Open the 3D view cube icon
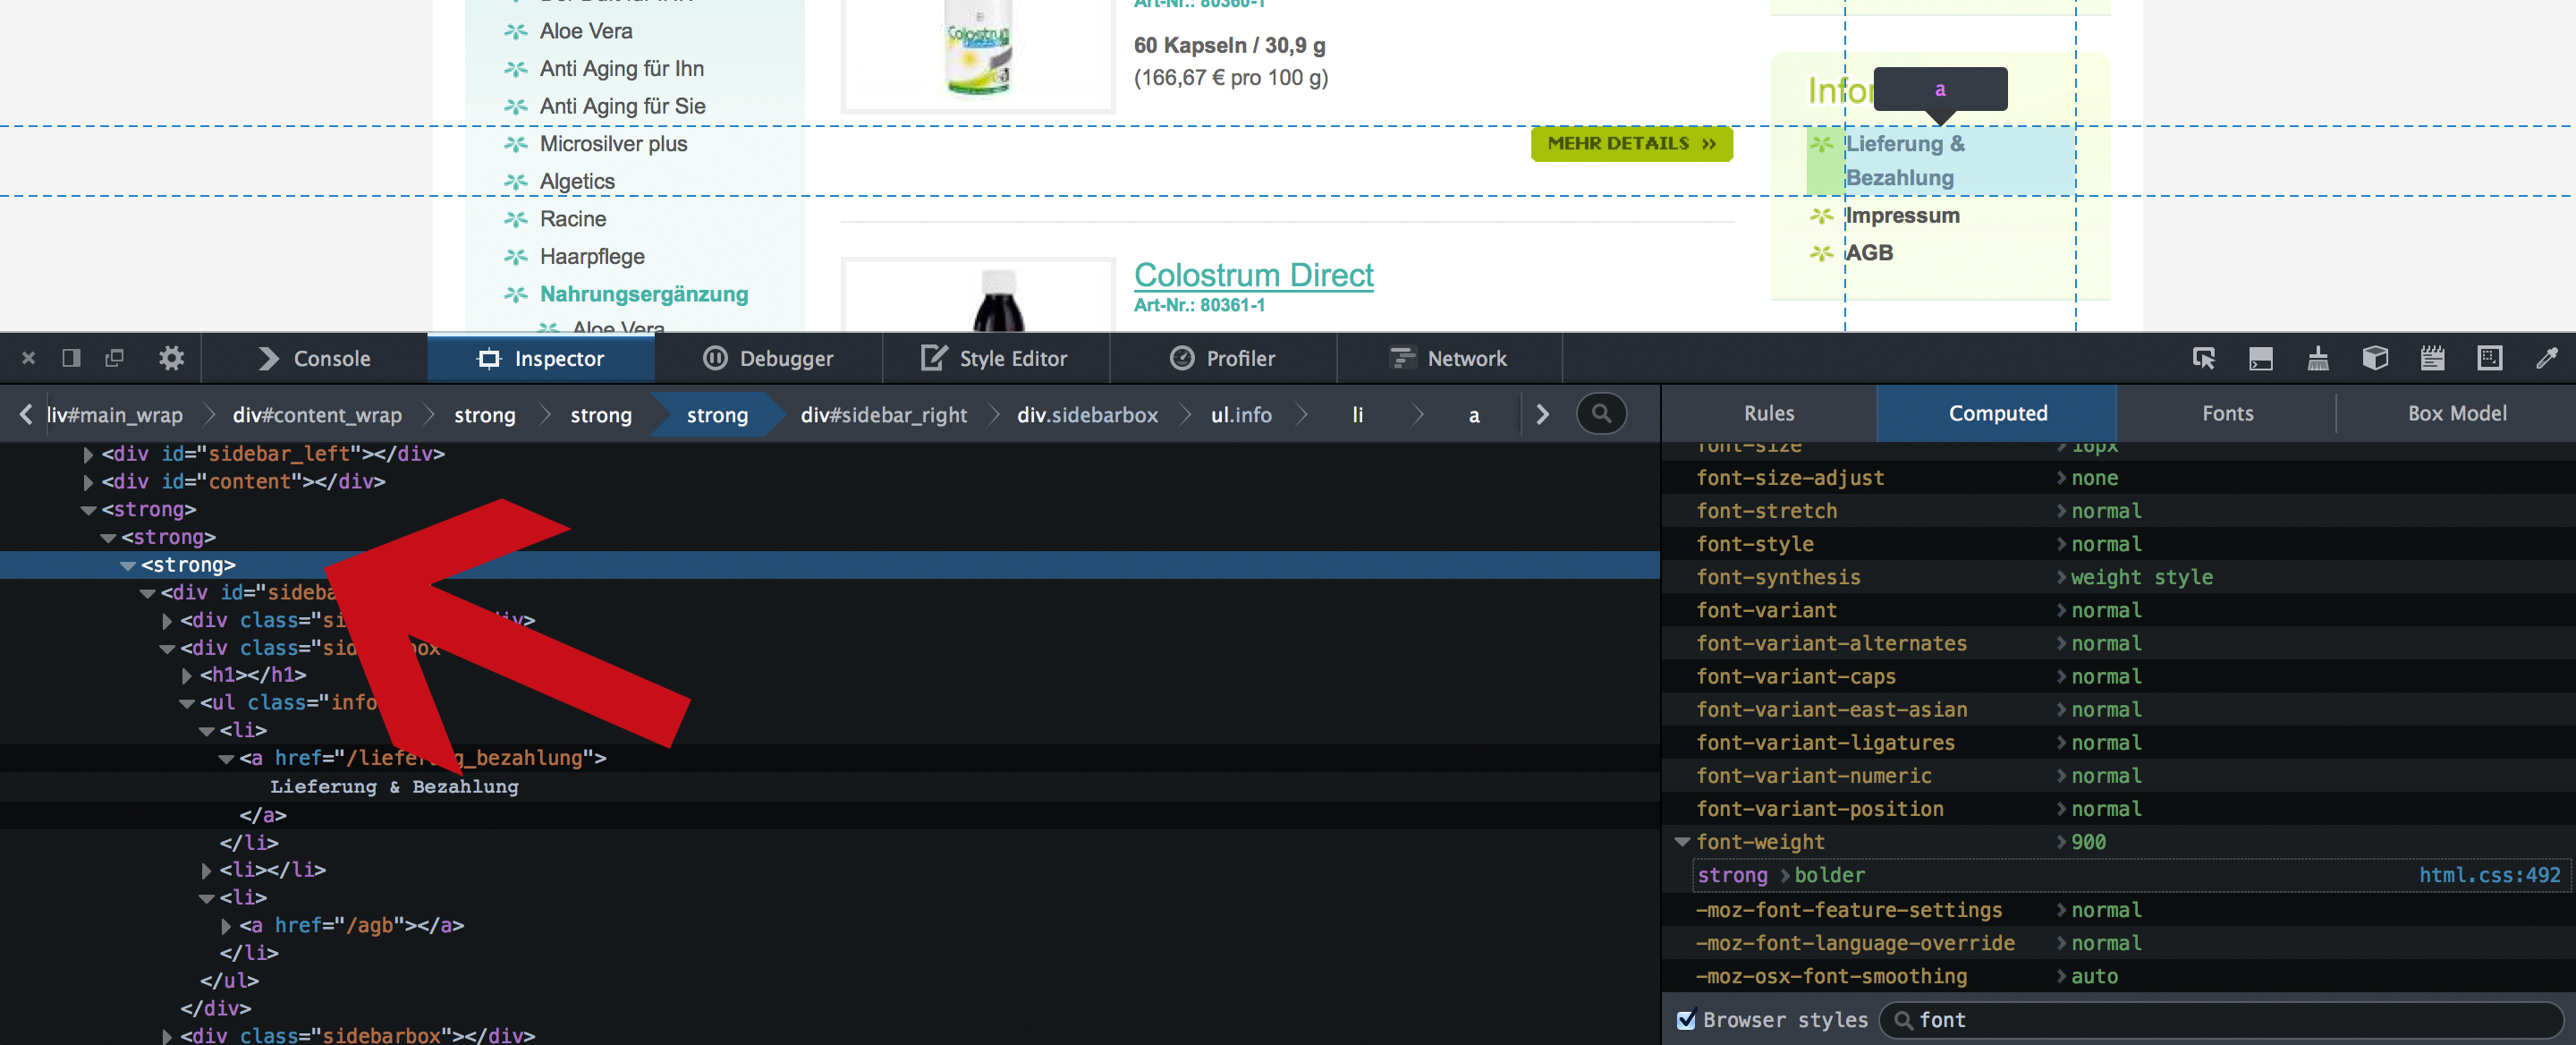The height and width of the screenshot is (1045, 2576). click(2374, 358)
